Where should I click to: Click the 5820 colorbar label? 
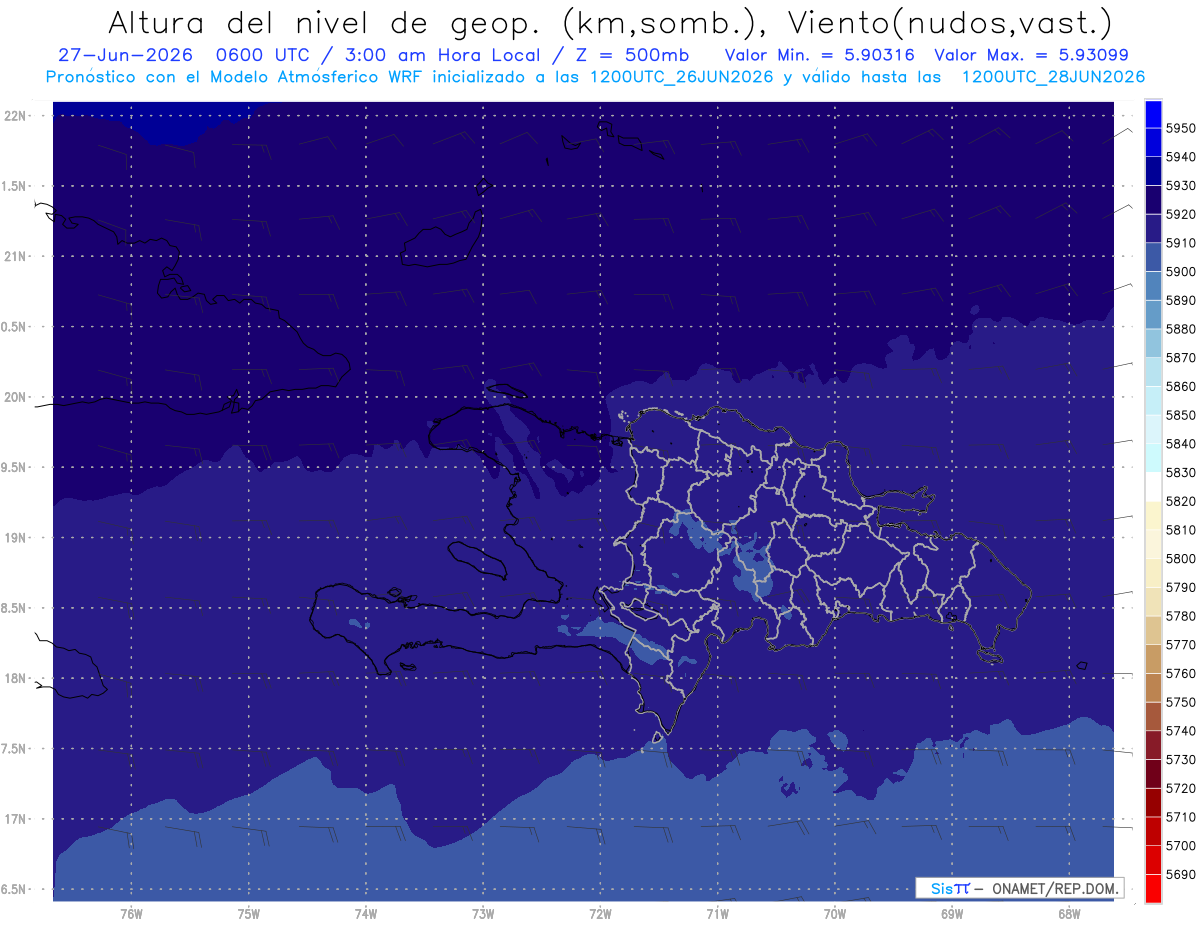1181,501
